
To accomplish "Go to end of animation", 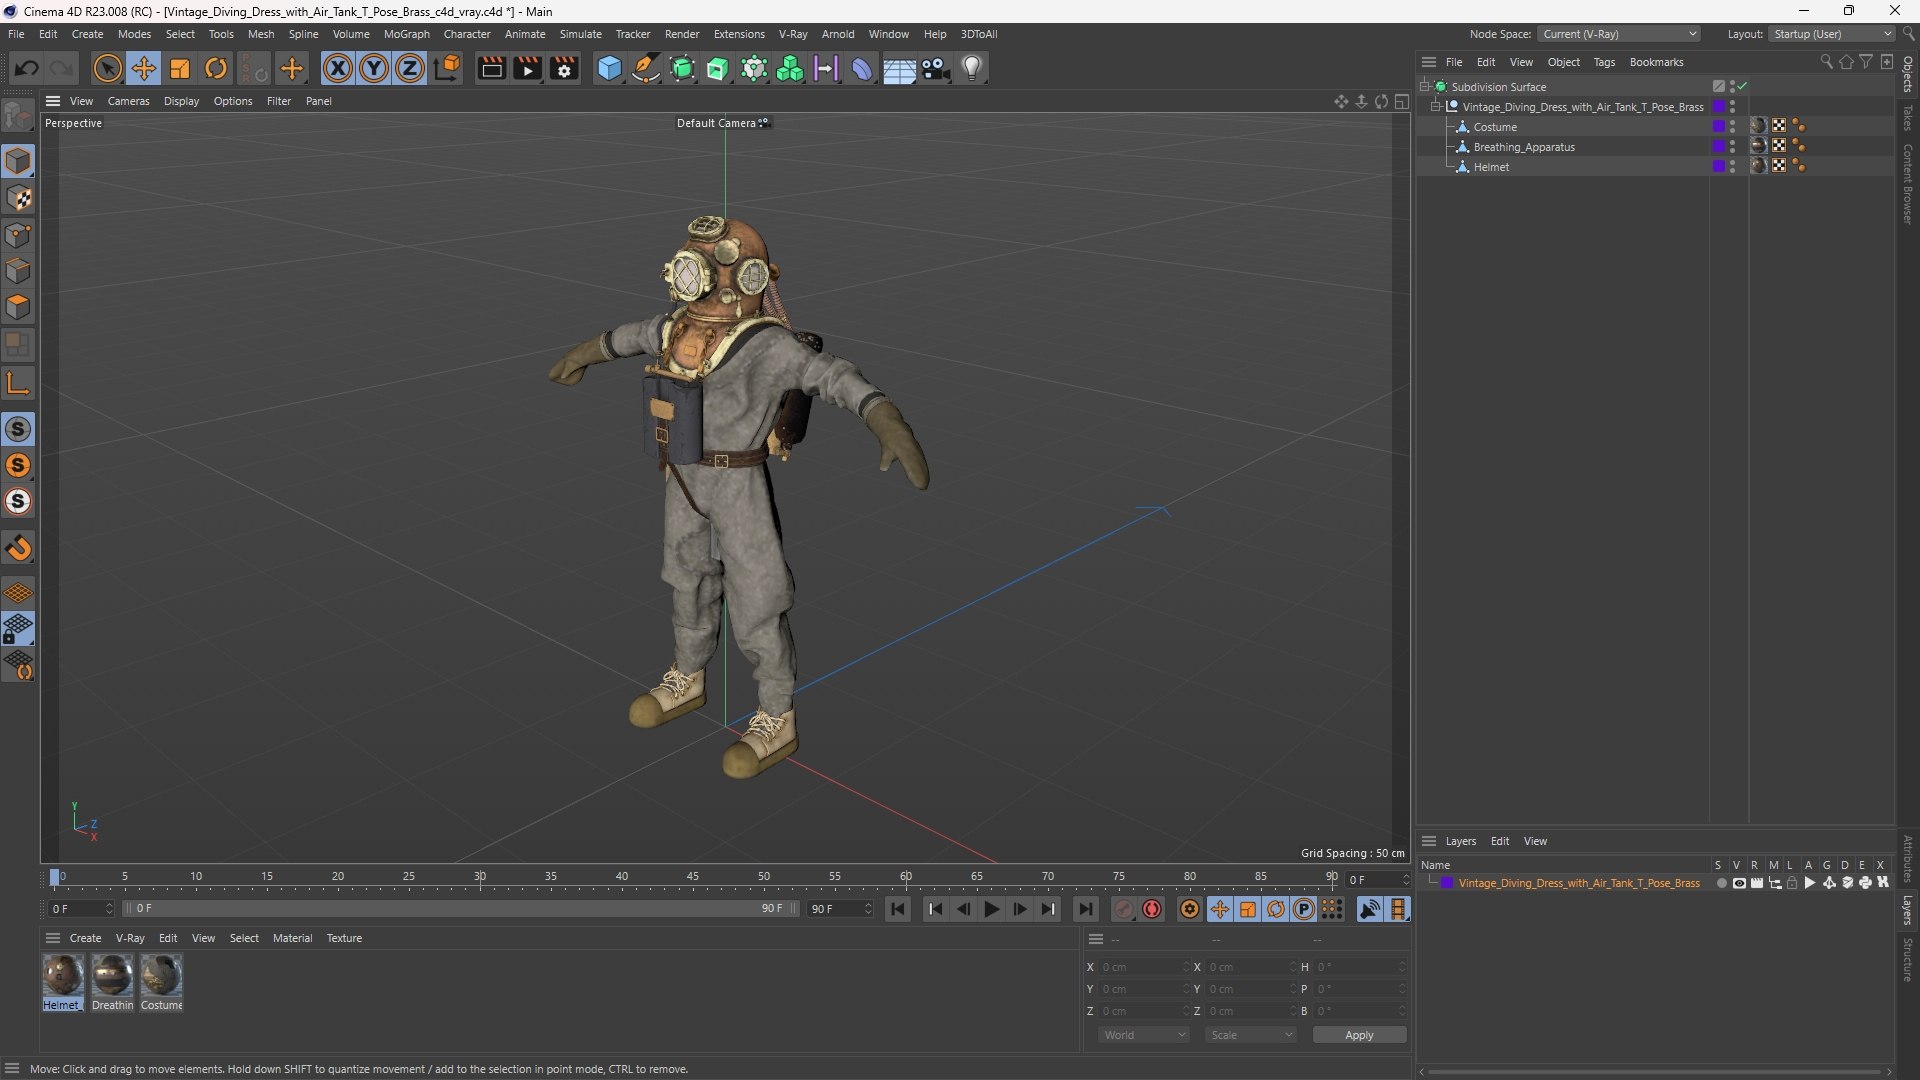I will coord(1085,909).
